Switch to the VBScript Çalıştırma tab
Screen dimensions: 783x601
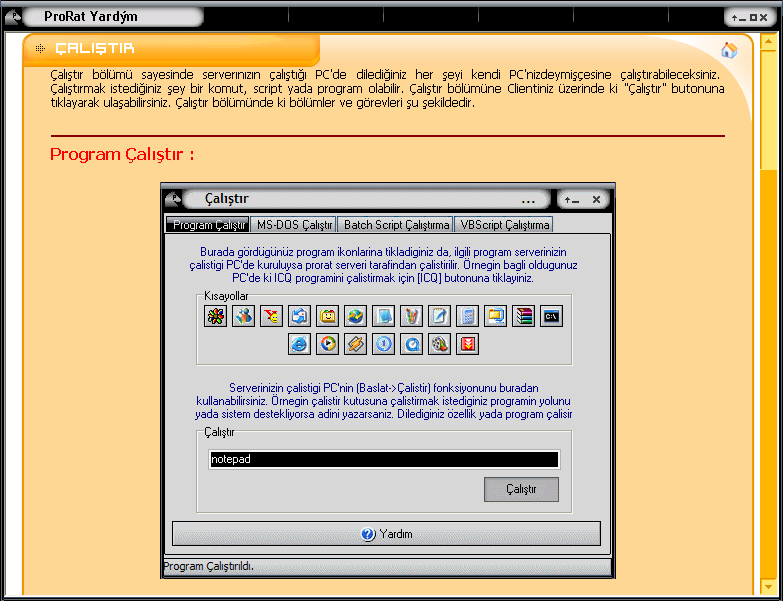coord(504,225)
